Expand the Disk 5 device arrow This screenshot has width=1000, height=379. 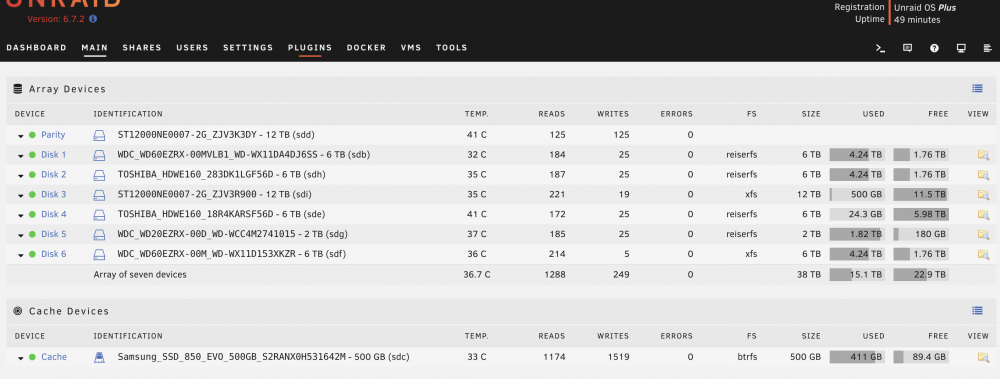coord(20,235)
